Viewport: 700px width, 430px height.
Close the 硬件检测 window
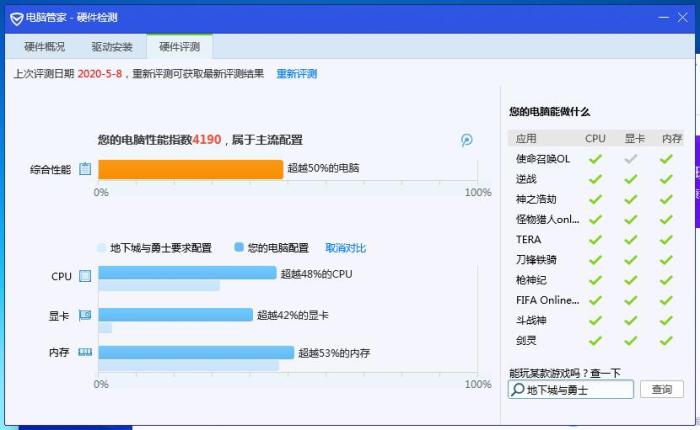tap(683, 18)
